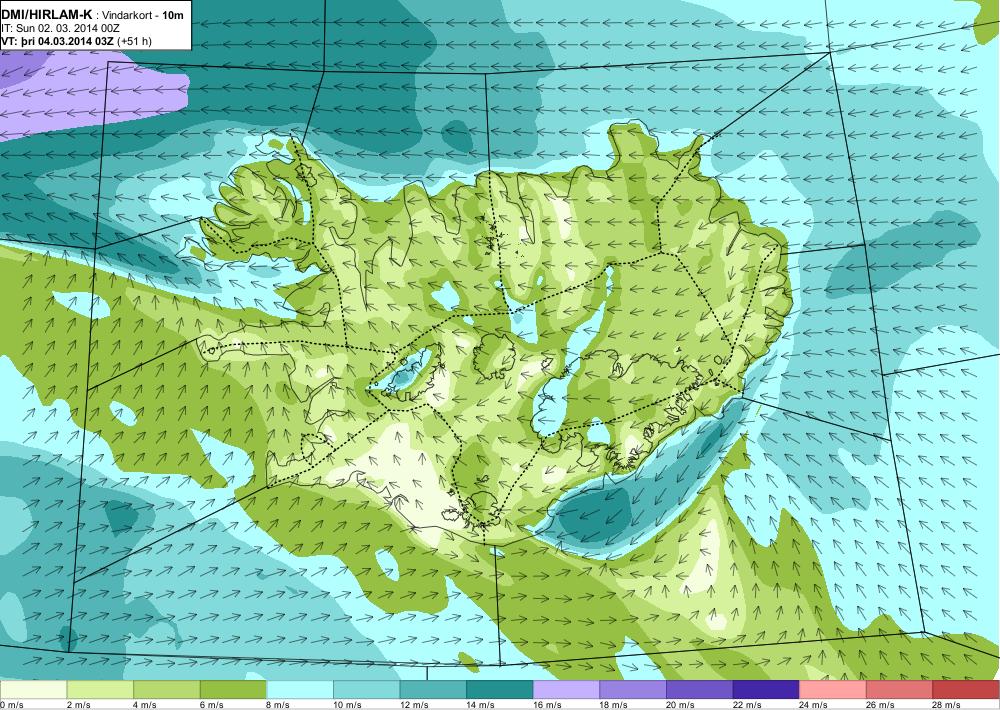Click the '14 m/s' legend label
Screen dimensions: 1000x710
click(x=480, y=704)
